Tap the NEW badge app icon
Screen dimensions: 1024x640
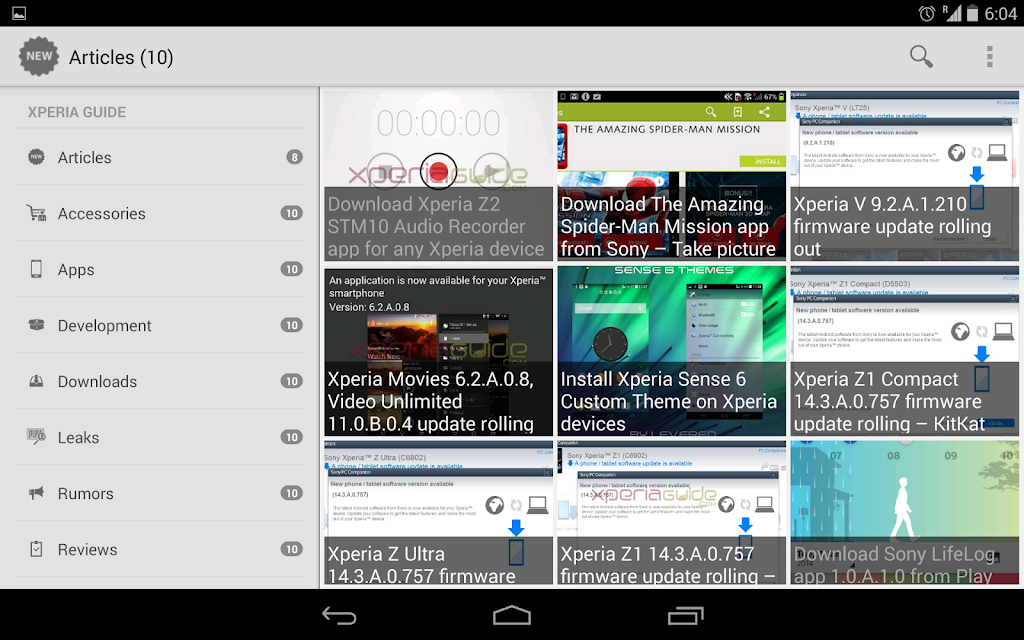coord(39,56)
